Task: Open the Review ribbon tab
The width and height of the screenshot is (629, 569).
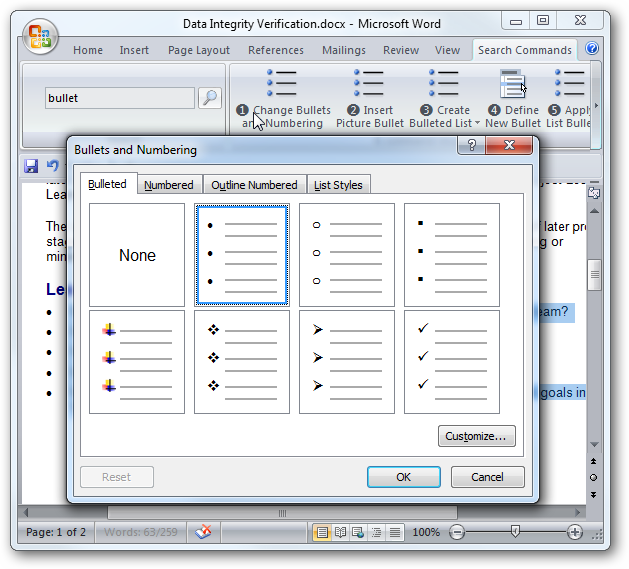Action: pos(401,50)
